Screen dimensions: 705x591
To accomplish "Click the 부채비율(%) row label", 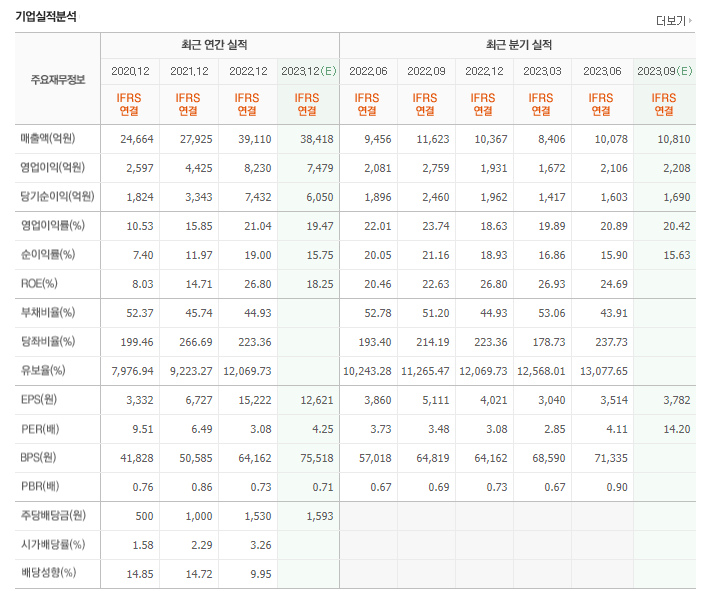I will pos(48,312).
